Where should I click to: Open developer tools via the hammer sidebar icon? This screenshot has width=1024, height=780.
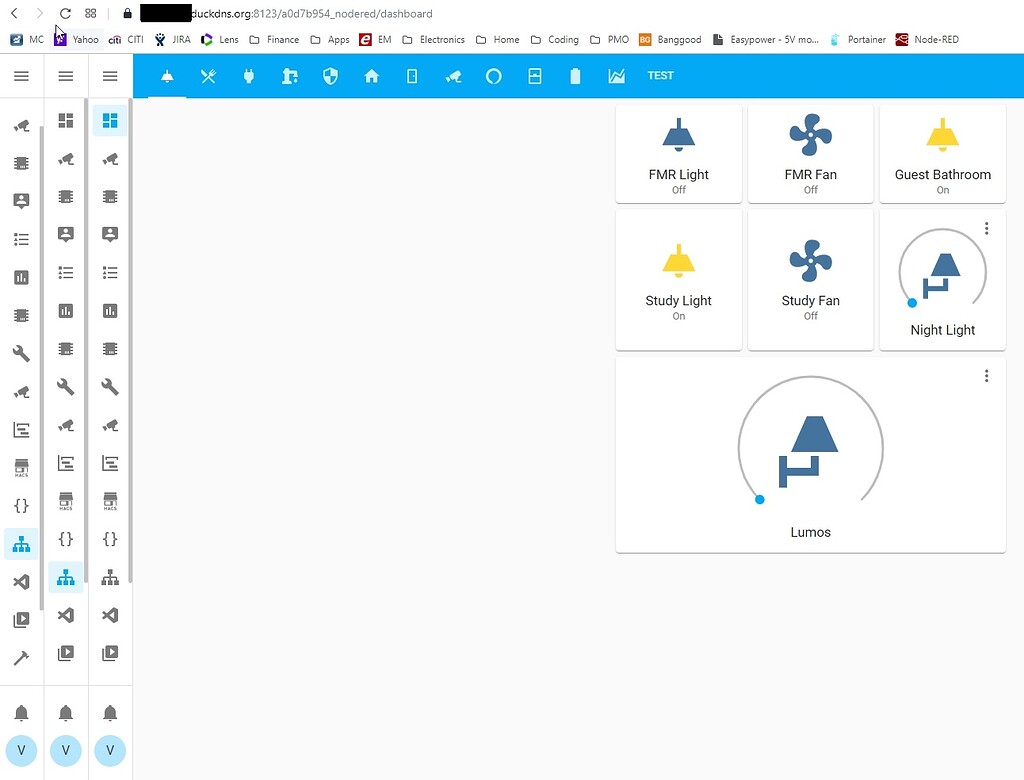tap(21, 657)
